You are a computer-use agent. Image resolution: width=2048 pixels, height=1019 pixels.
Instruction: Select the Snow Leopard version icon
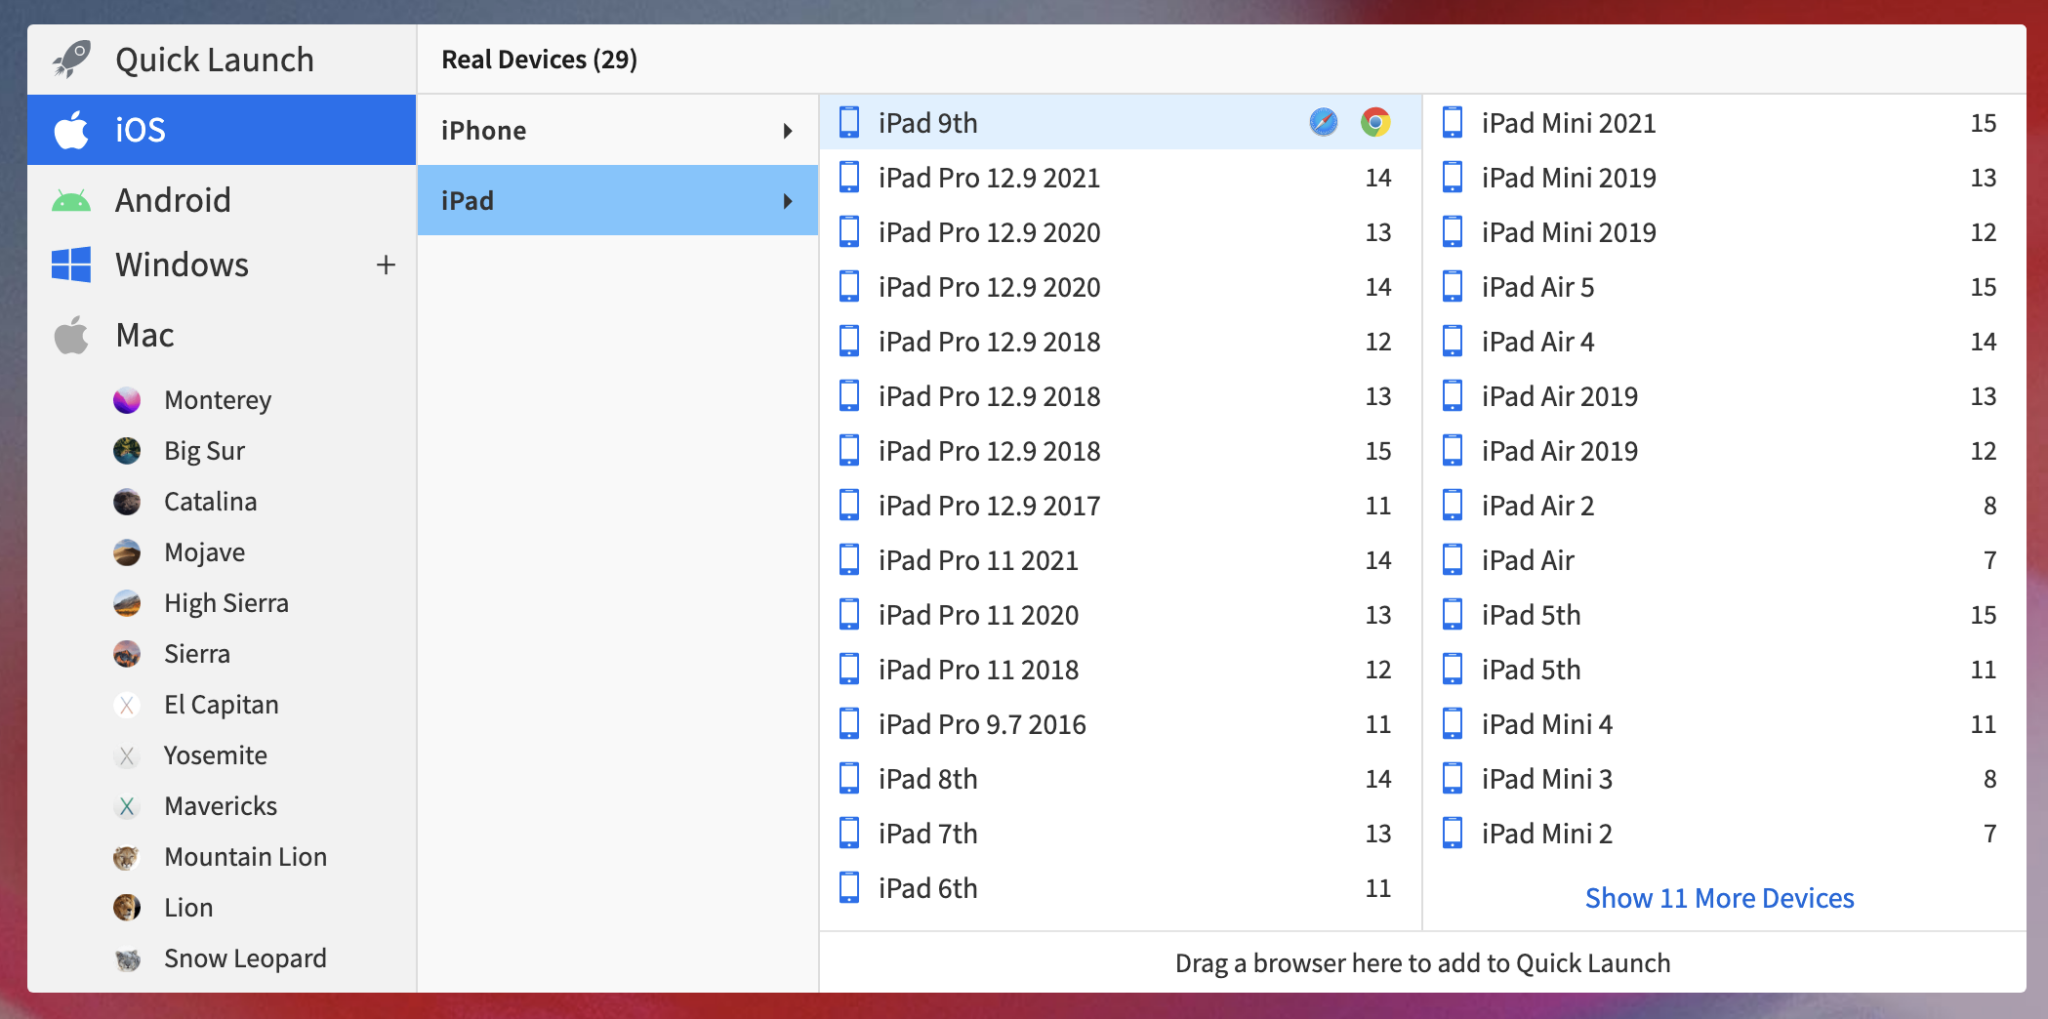tap(126, 957)
